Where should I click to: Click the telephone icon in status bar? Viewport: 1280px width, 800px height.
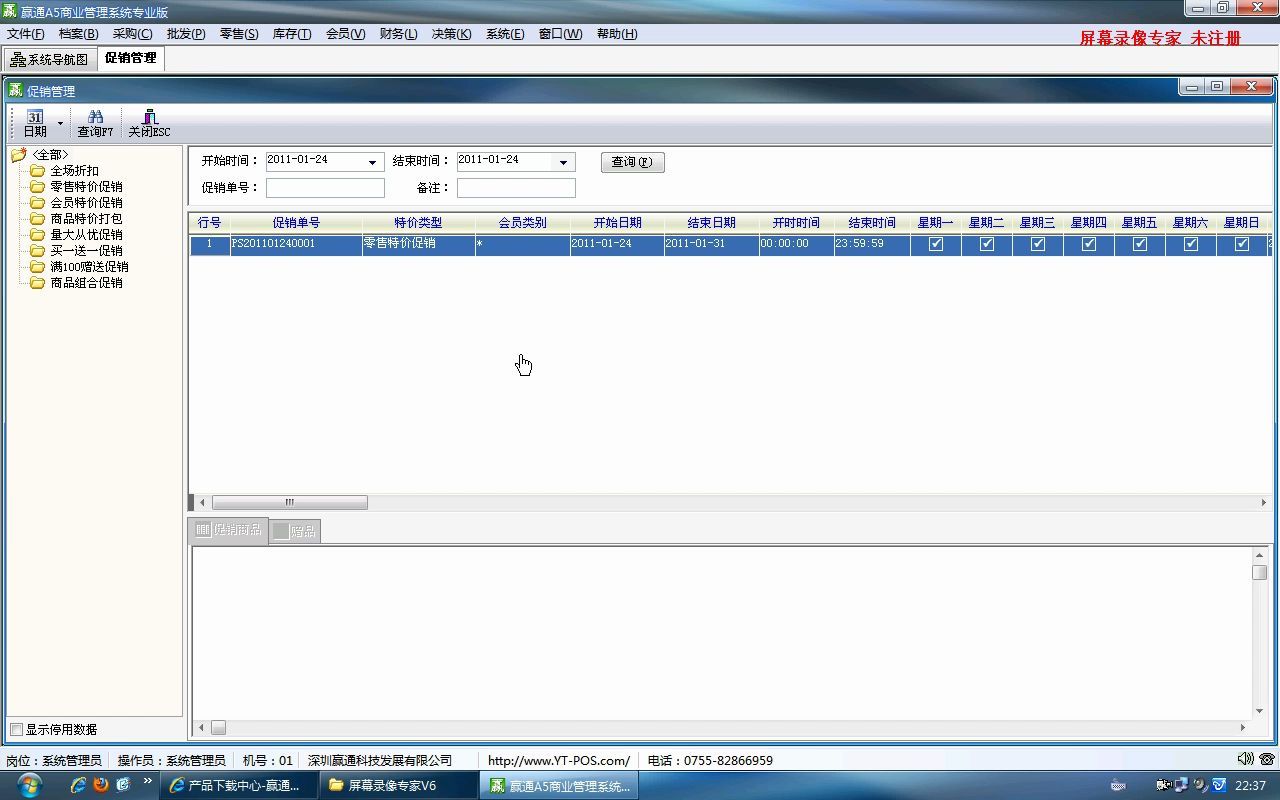pyautogui.click(x=1267, y=760)
